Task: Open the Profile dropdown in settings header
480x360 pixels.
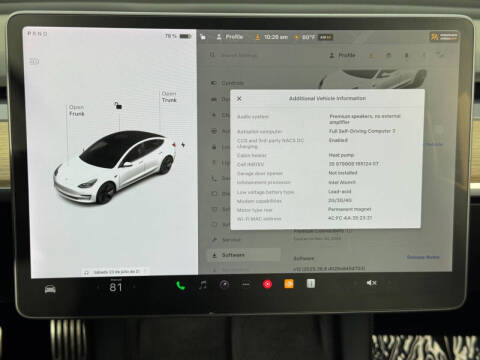Action: tap(342, 55)
